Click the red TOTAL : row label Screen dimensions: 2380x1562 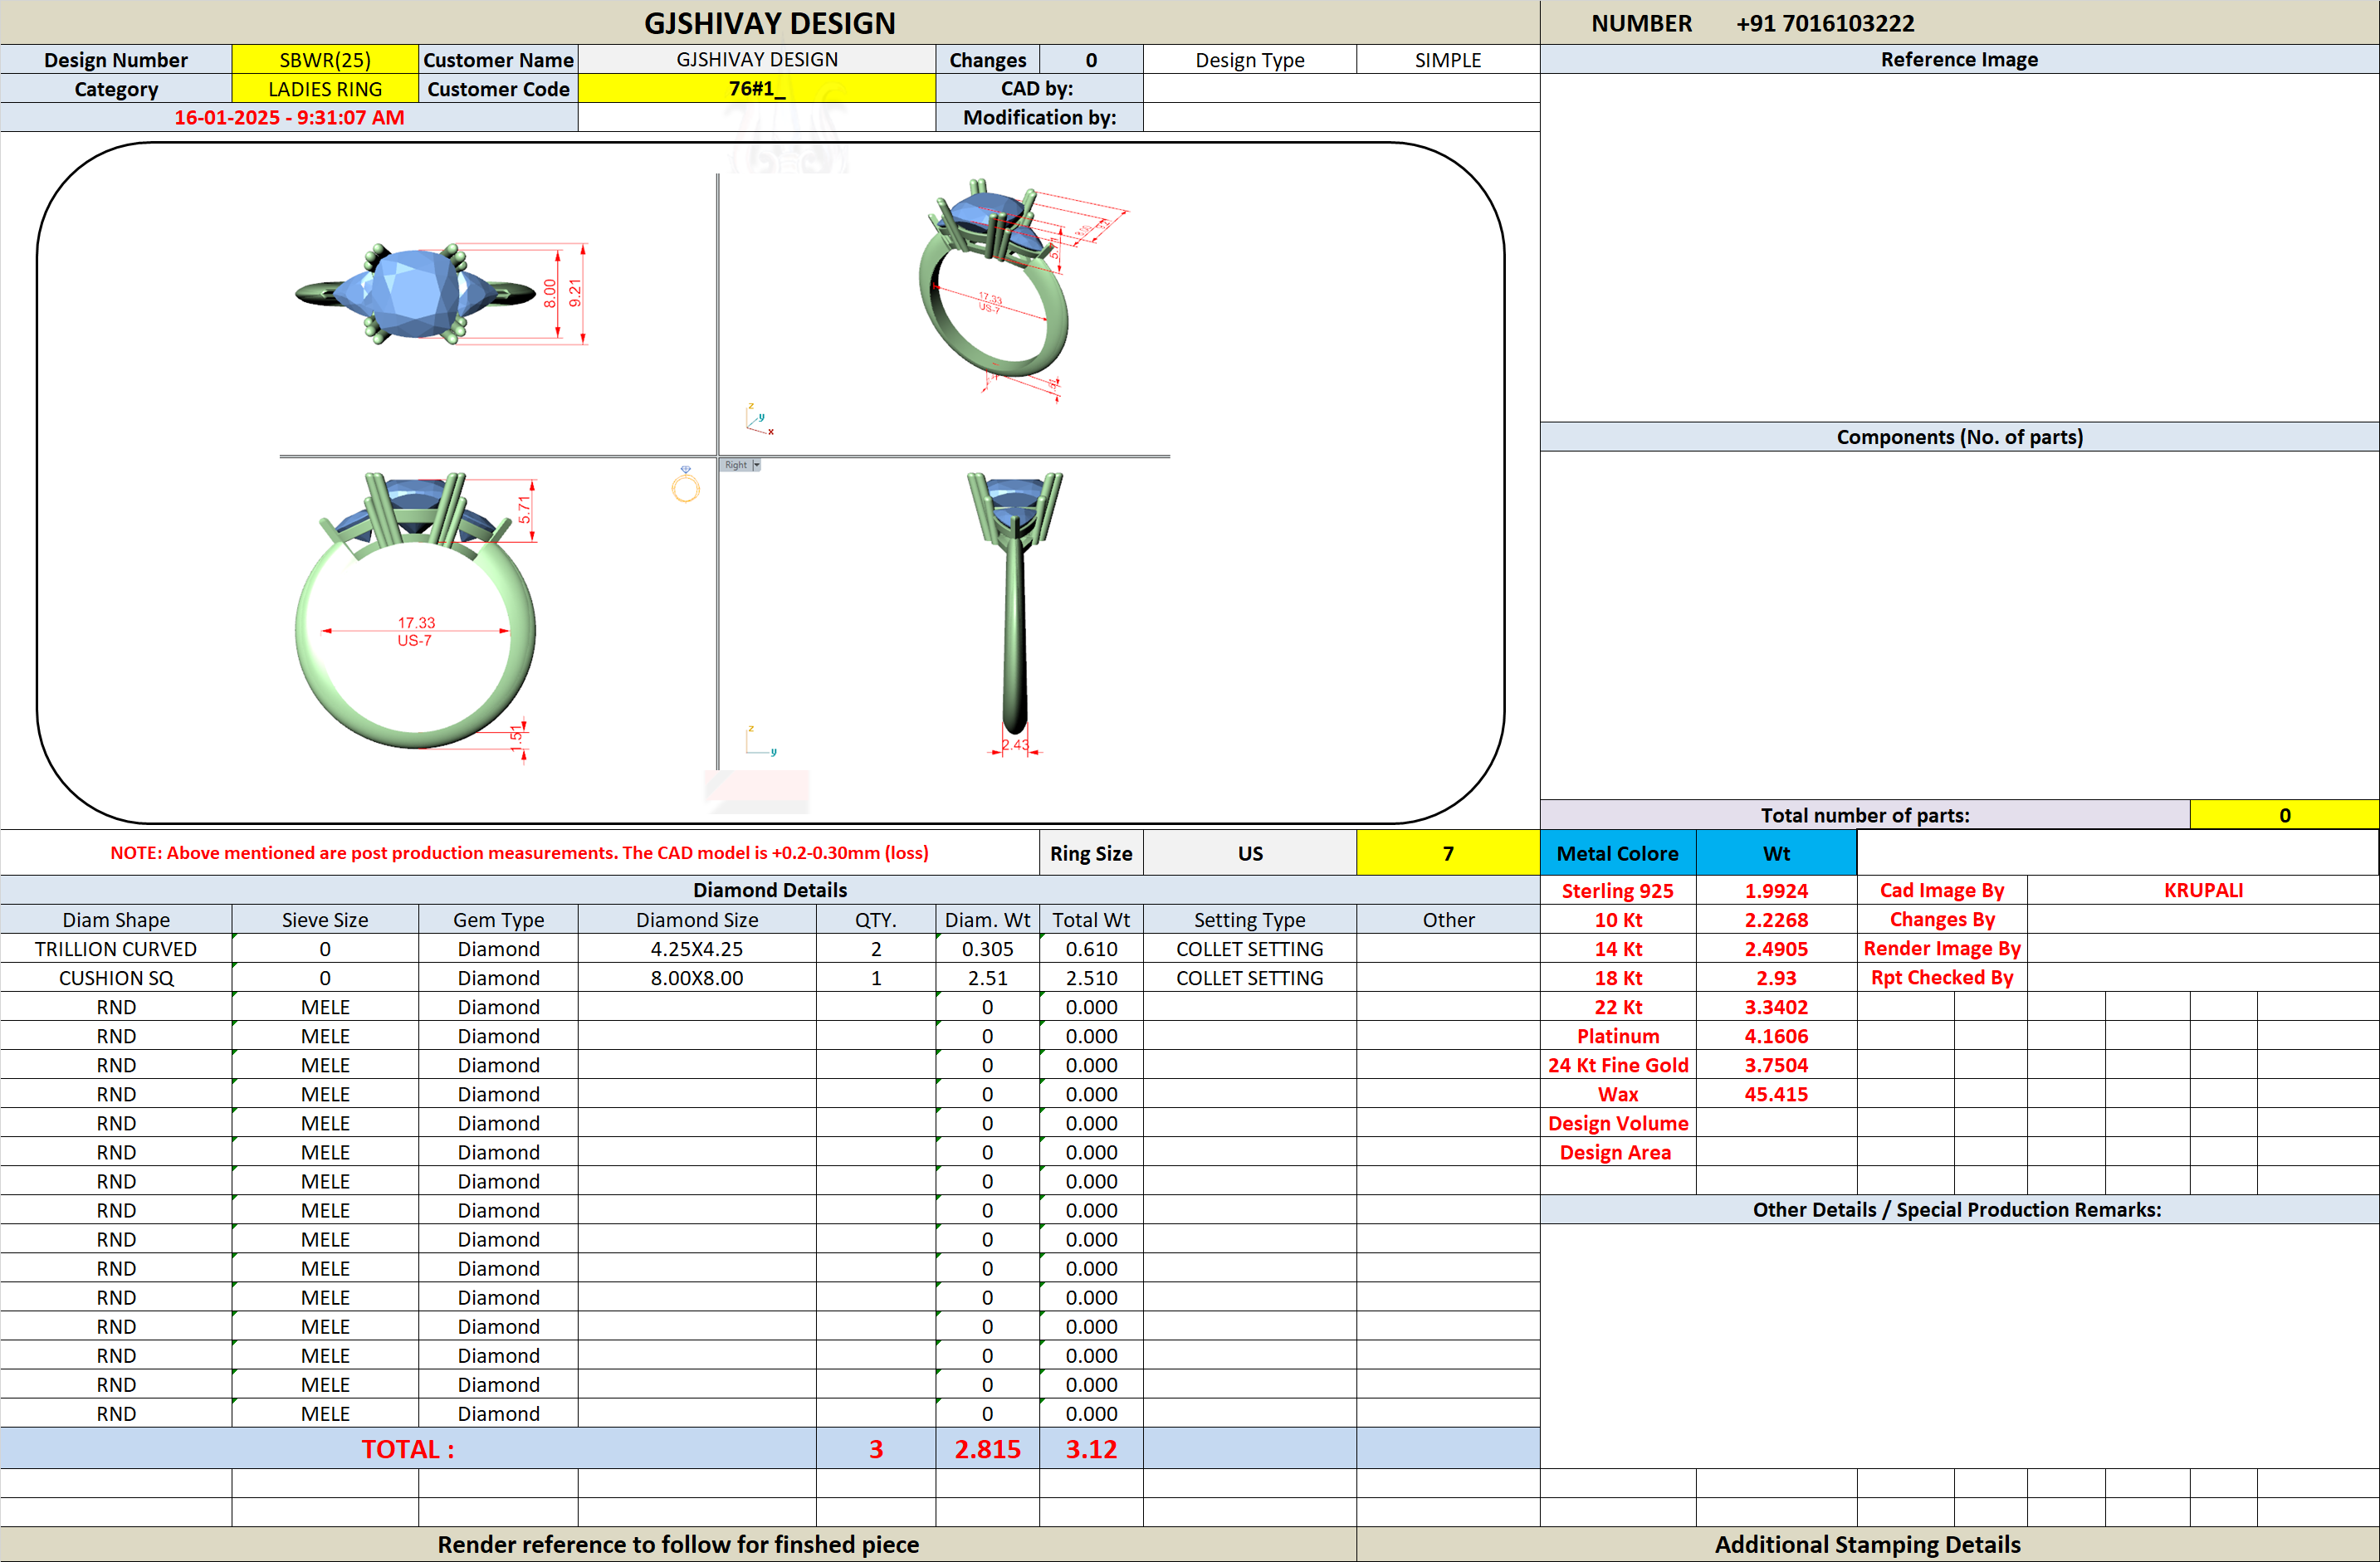408,1449
